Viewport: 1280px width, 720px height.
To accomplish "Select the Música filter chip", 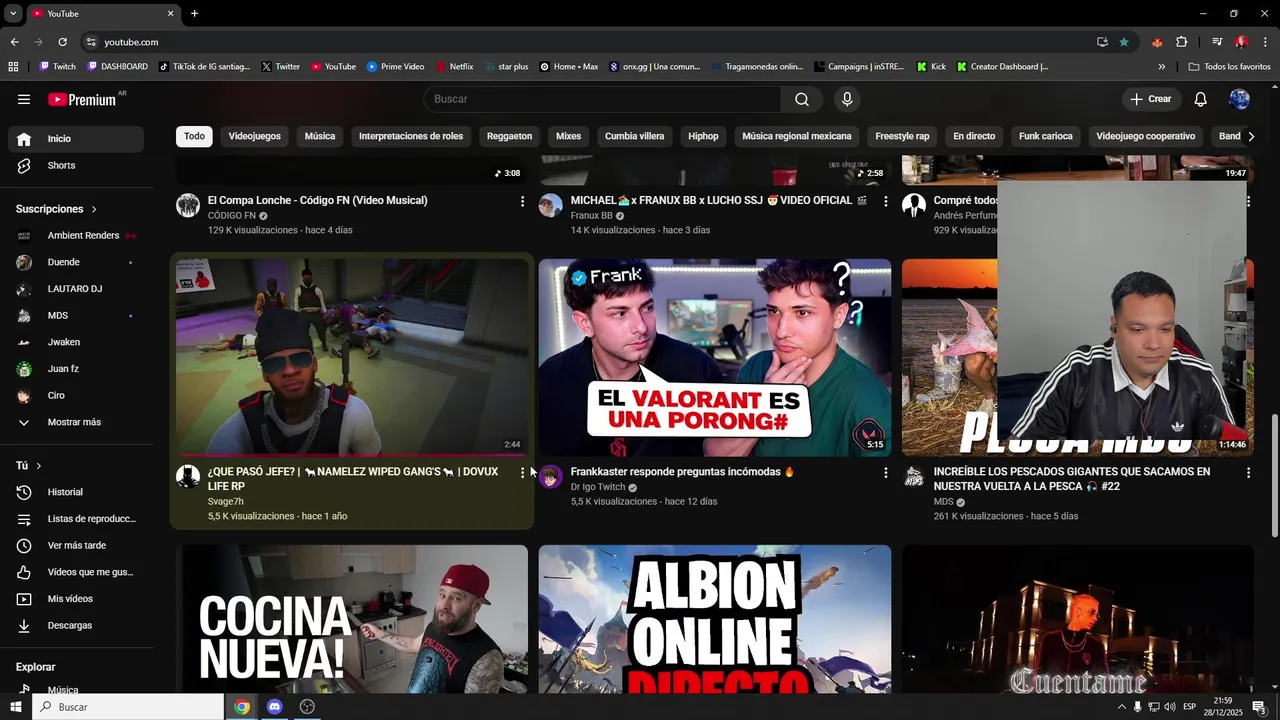I will click(320, 136).
